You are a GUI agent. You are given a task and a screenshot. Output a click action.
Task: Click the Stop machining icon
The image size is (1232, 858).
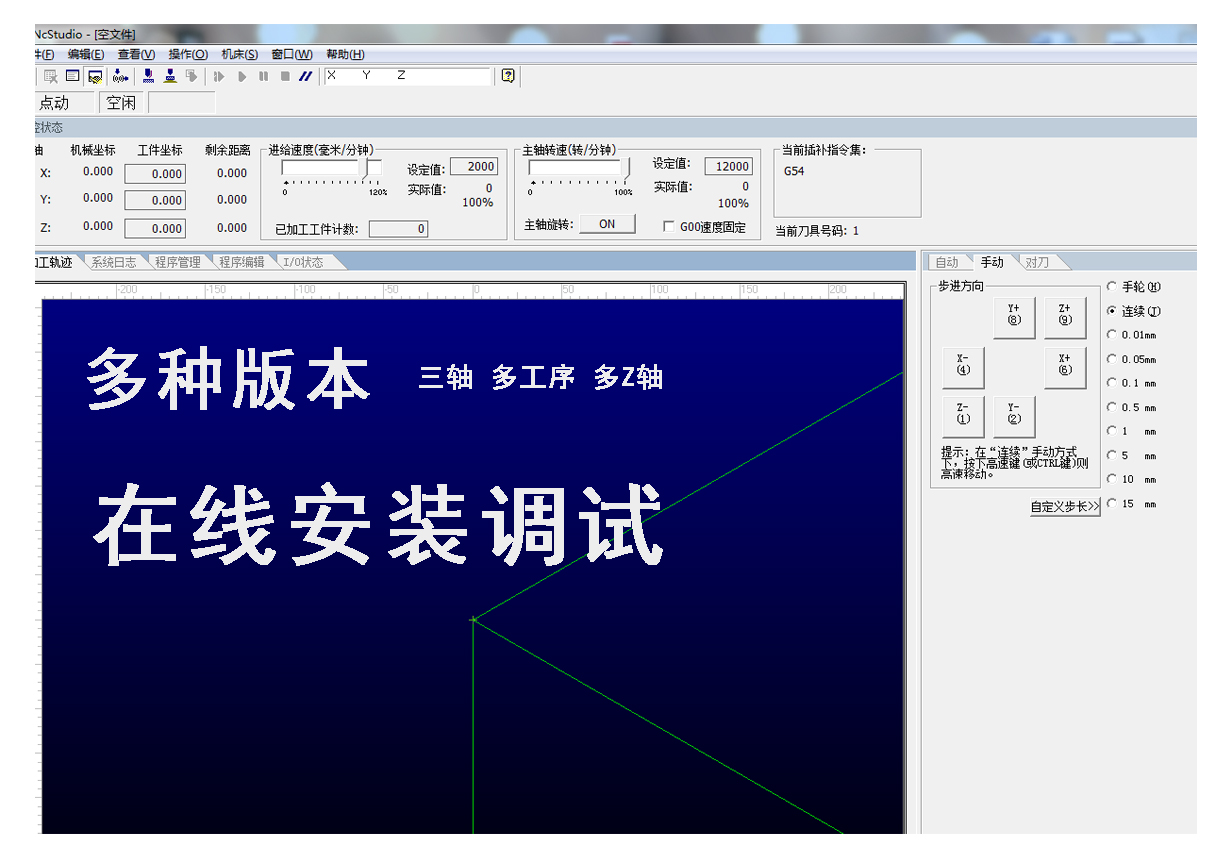[284, 76]
